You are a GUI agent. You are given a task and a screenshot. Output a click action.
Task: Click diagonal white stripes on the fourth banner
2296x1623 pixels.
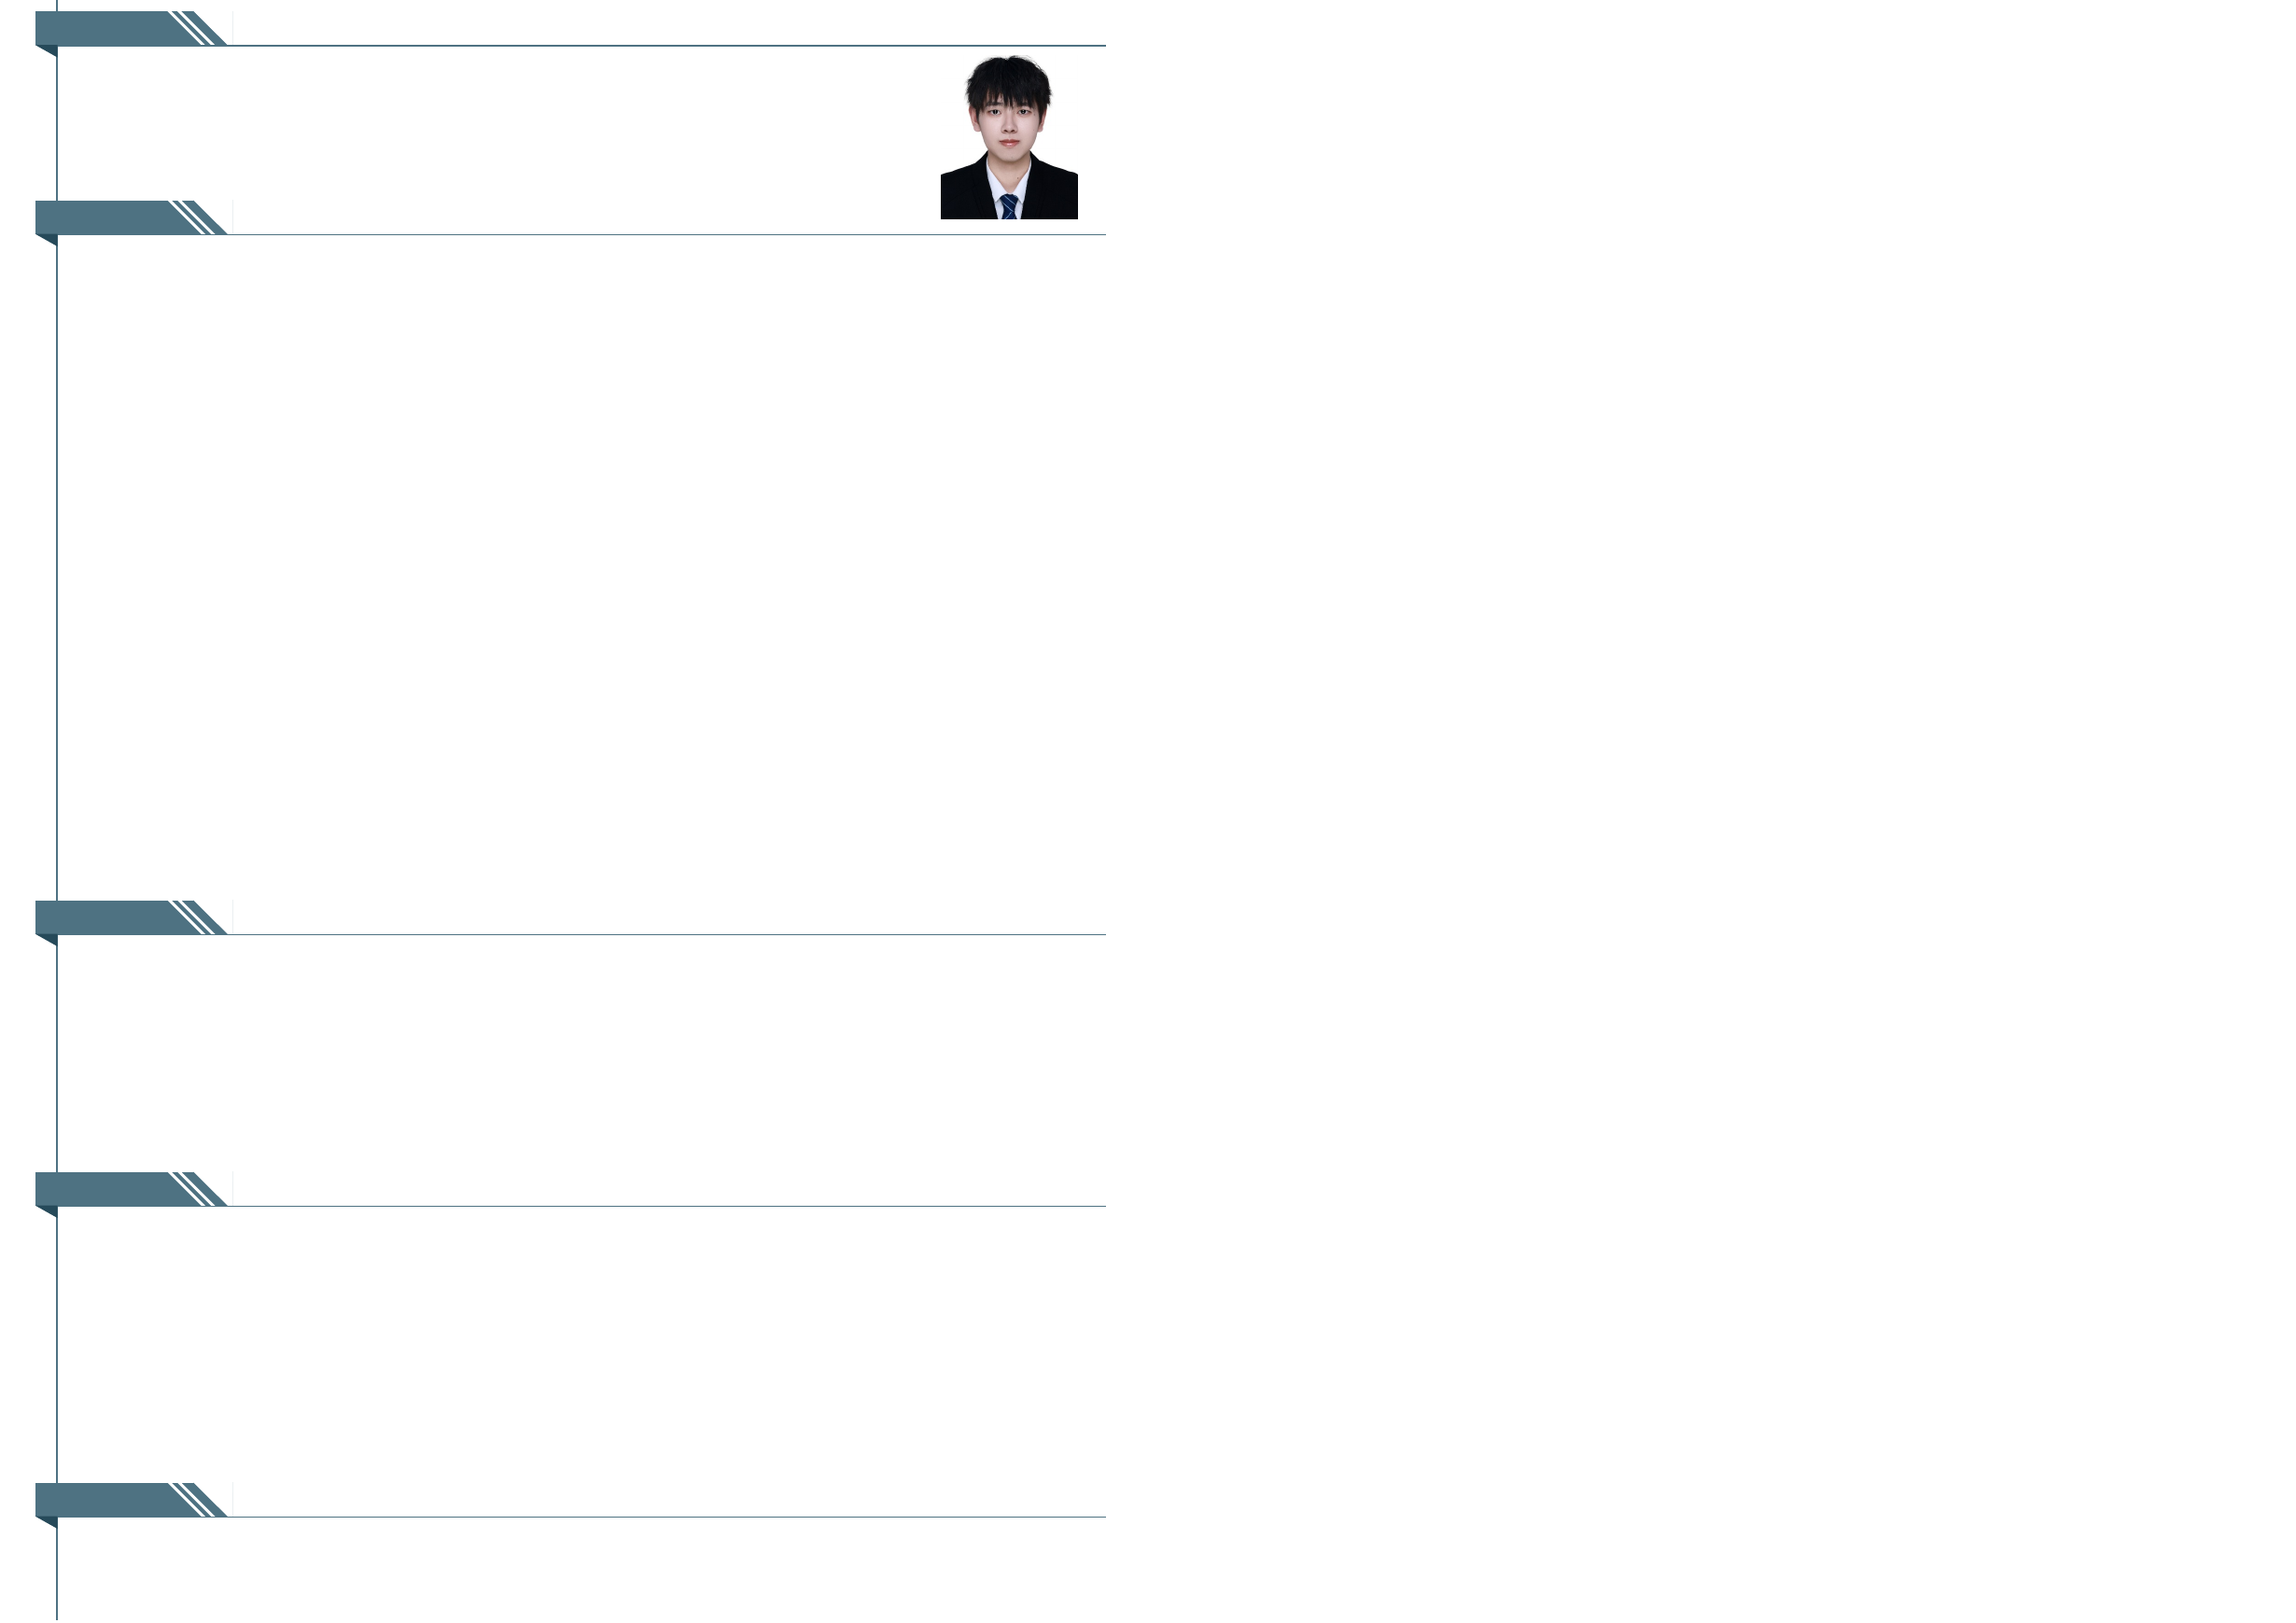pos(194,1189)
